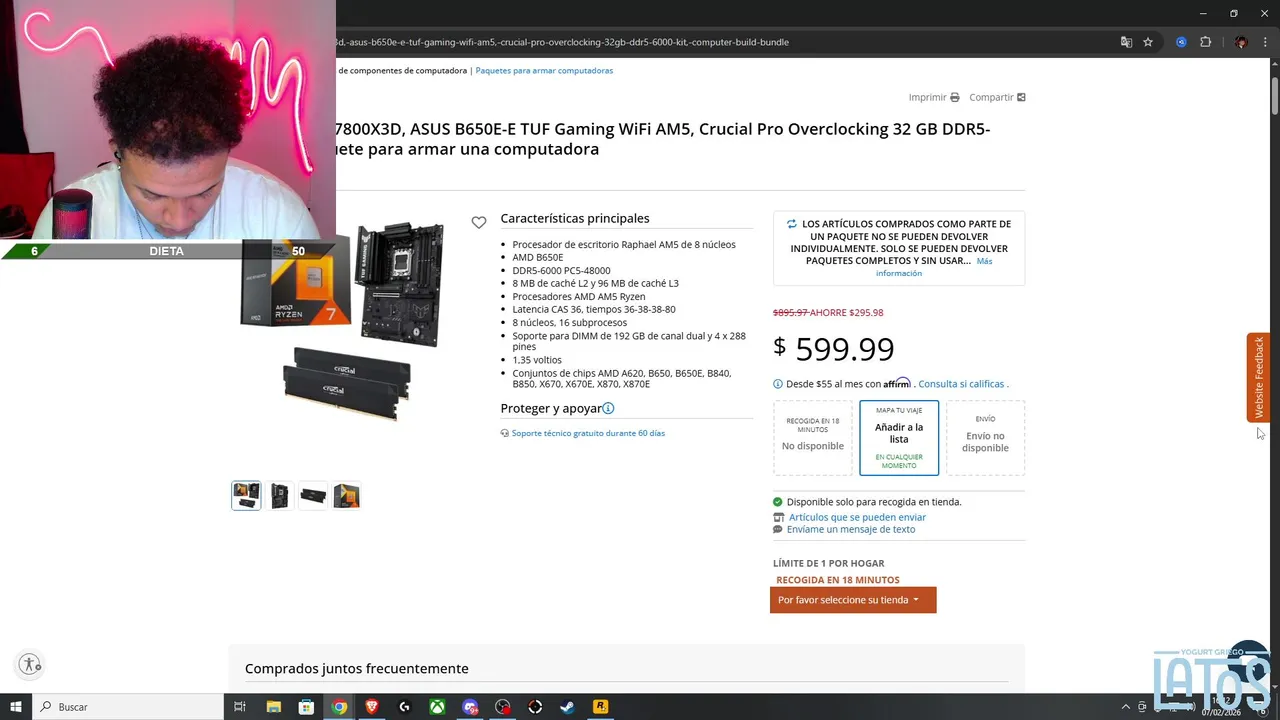This screenshot has width=1280, height=720.
Task: Select the Recogida en 18 minutos option
Action: 813,438
